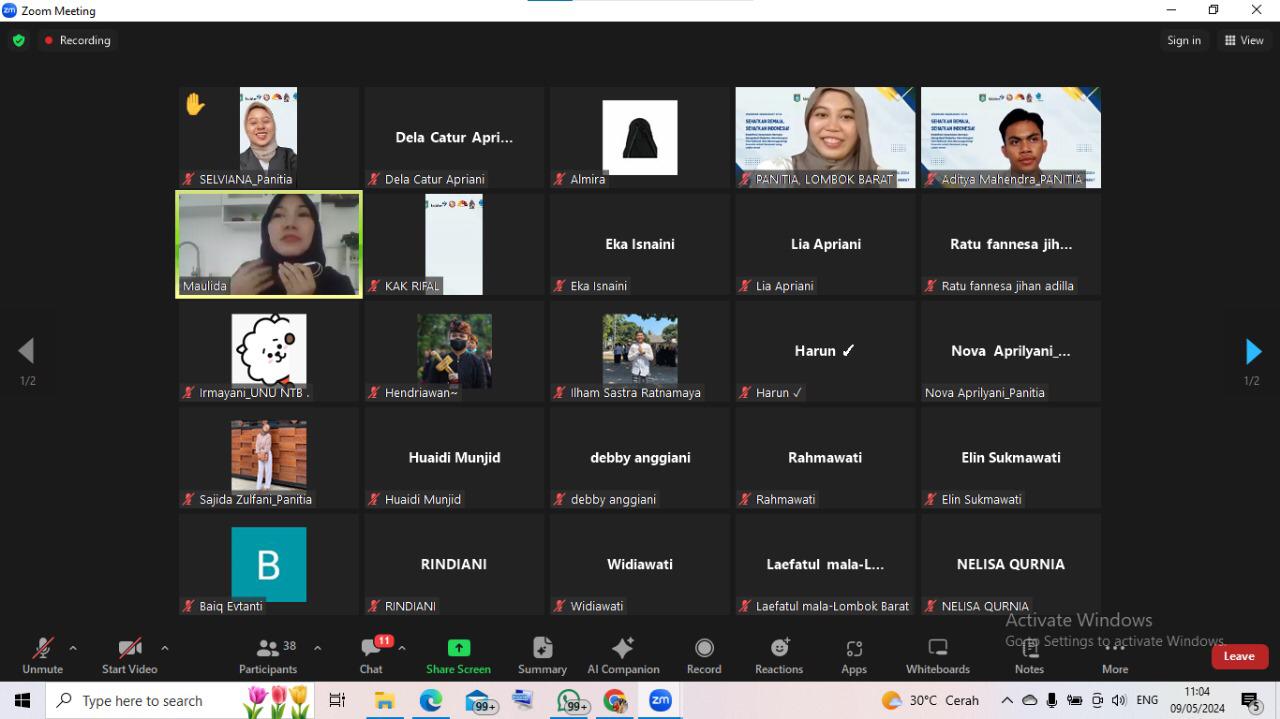
Task: Go to previous gallery page arrow
Action: (x=26, y=351)
